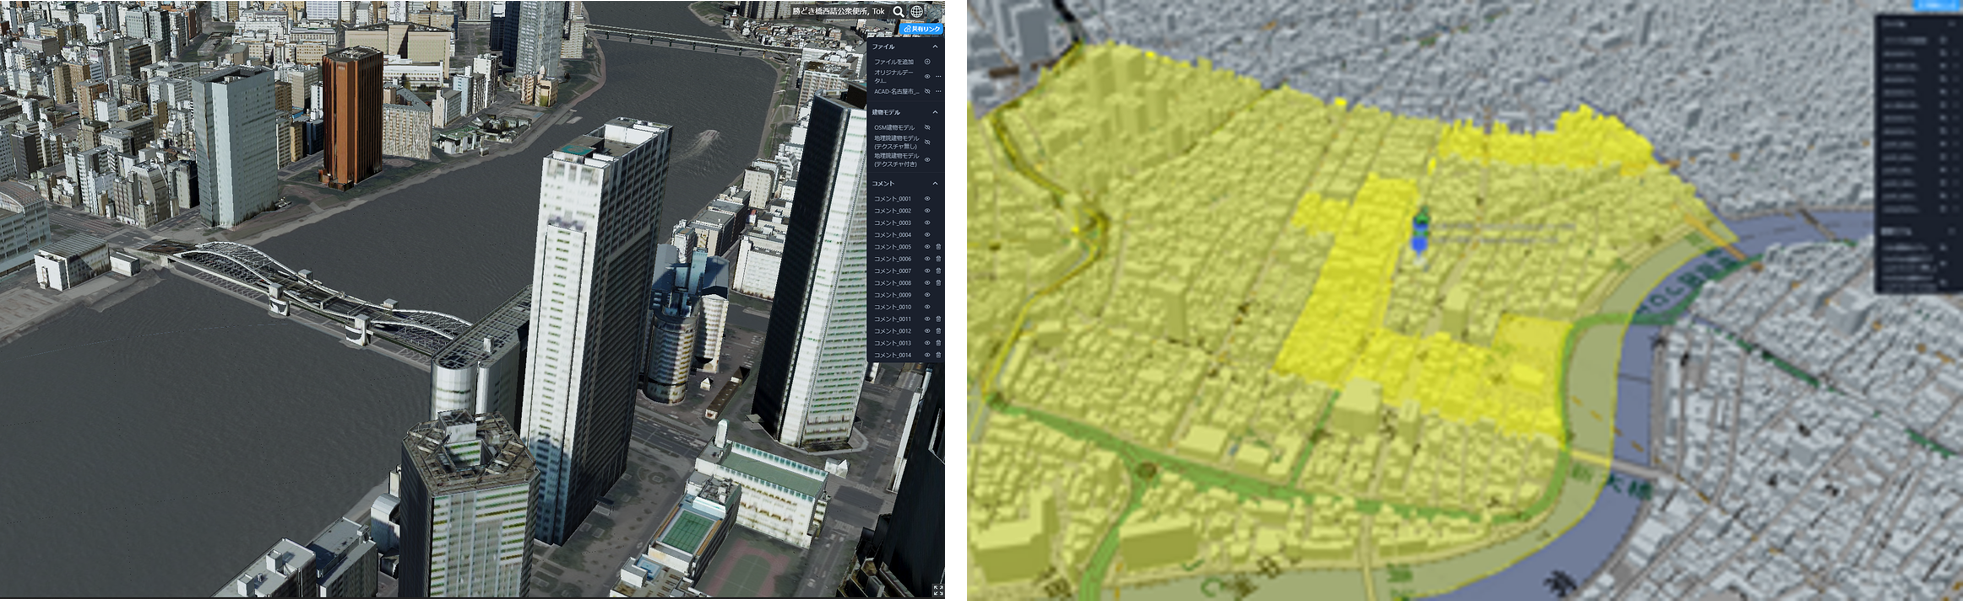Click the 共有リンク share button
1963x601 pixels.
tap(921, 29)
